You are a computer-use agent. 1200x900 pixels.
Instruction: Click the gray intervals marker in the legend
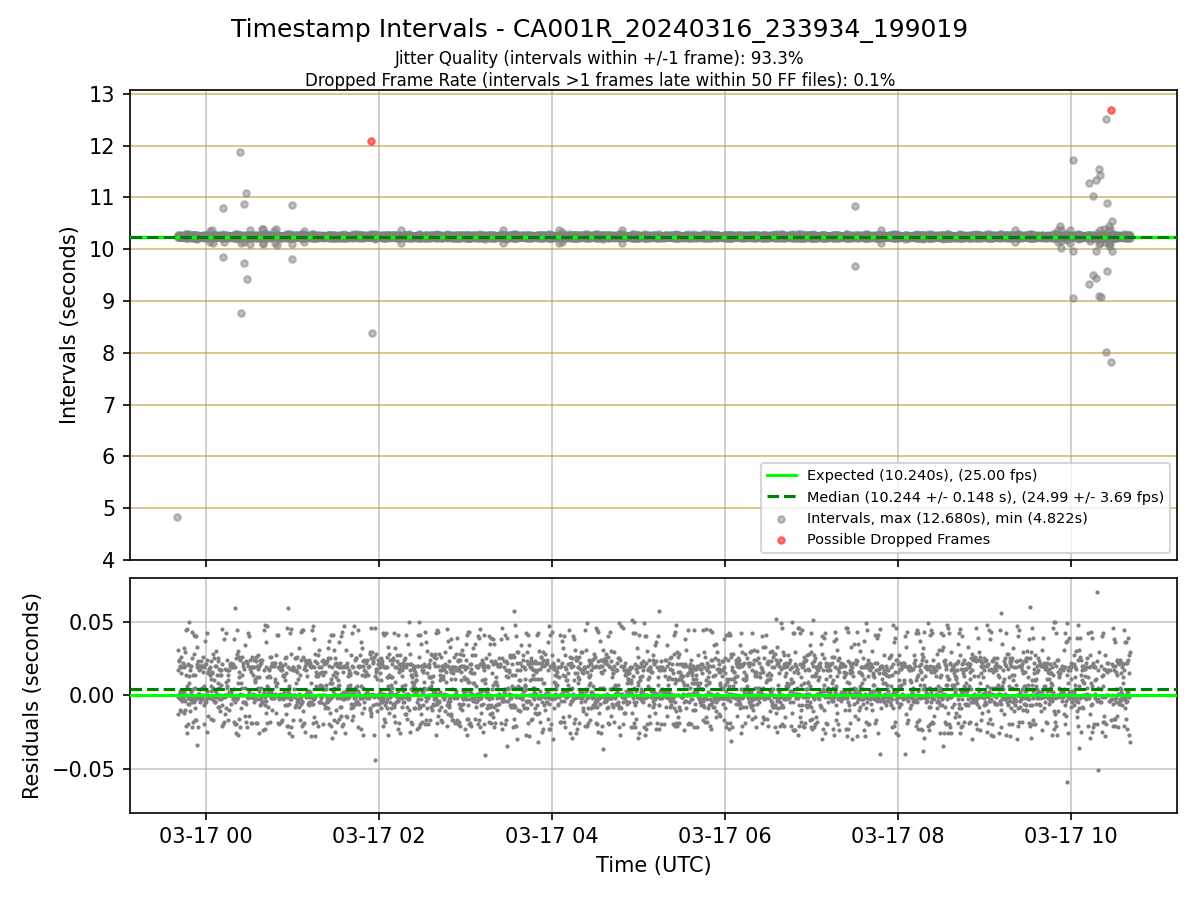[782, 518]
